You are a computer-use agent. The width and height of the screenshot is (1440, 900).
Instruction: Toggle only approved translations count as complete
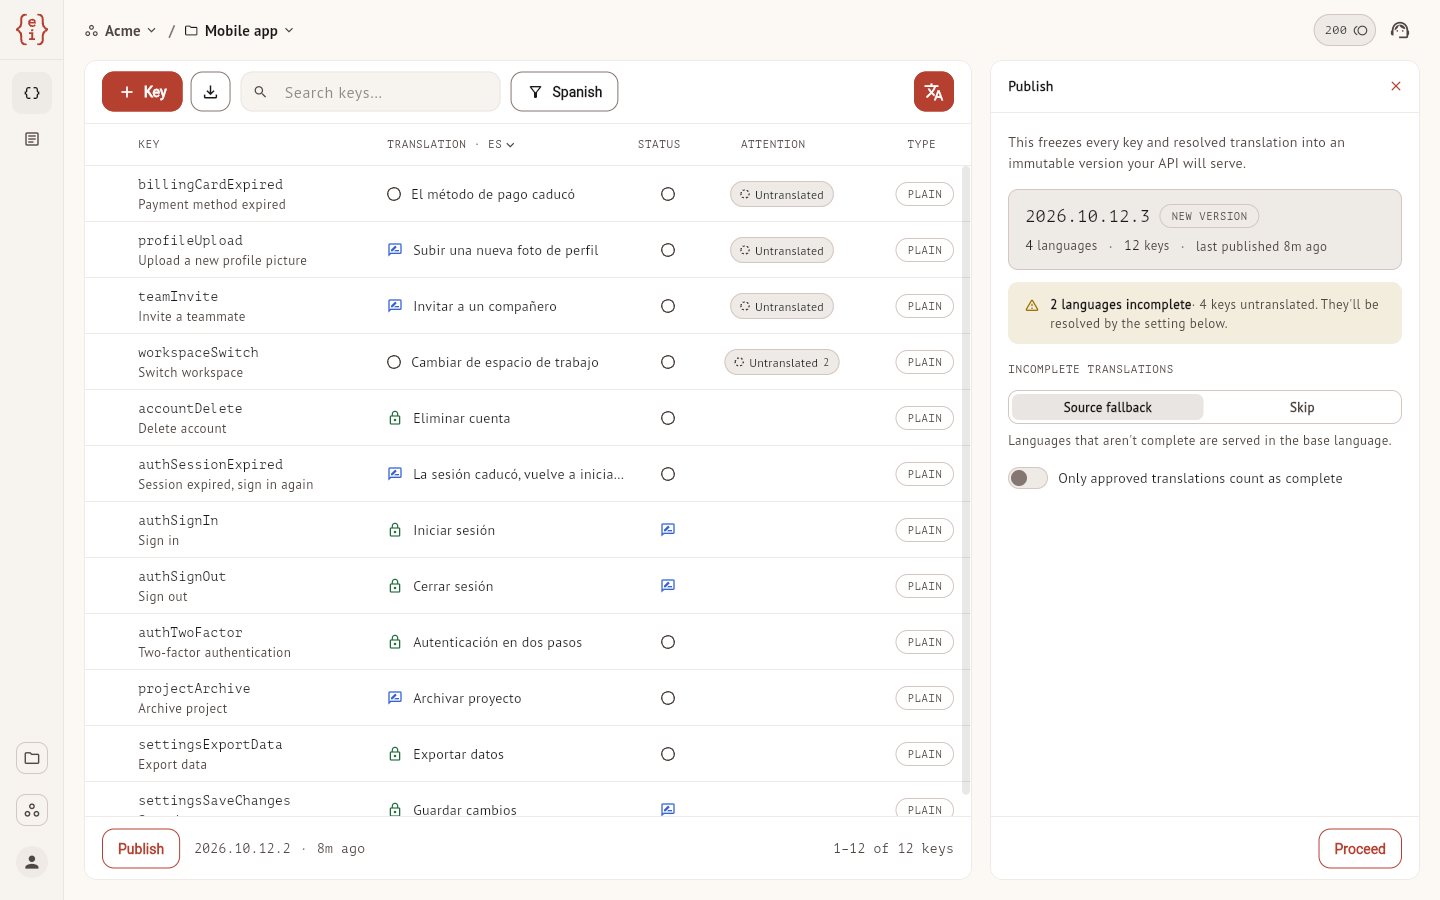coord(1028,478)
